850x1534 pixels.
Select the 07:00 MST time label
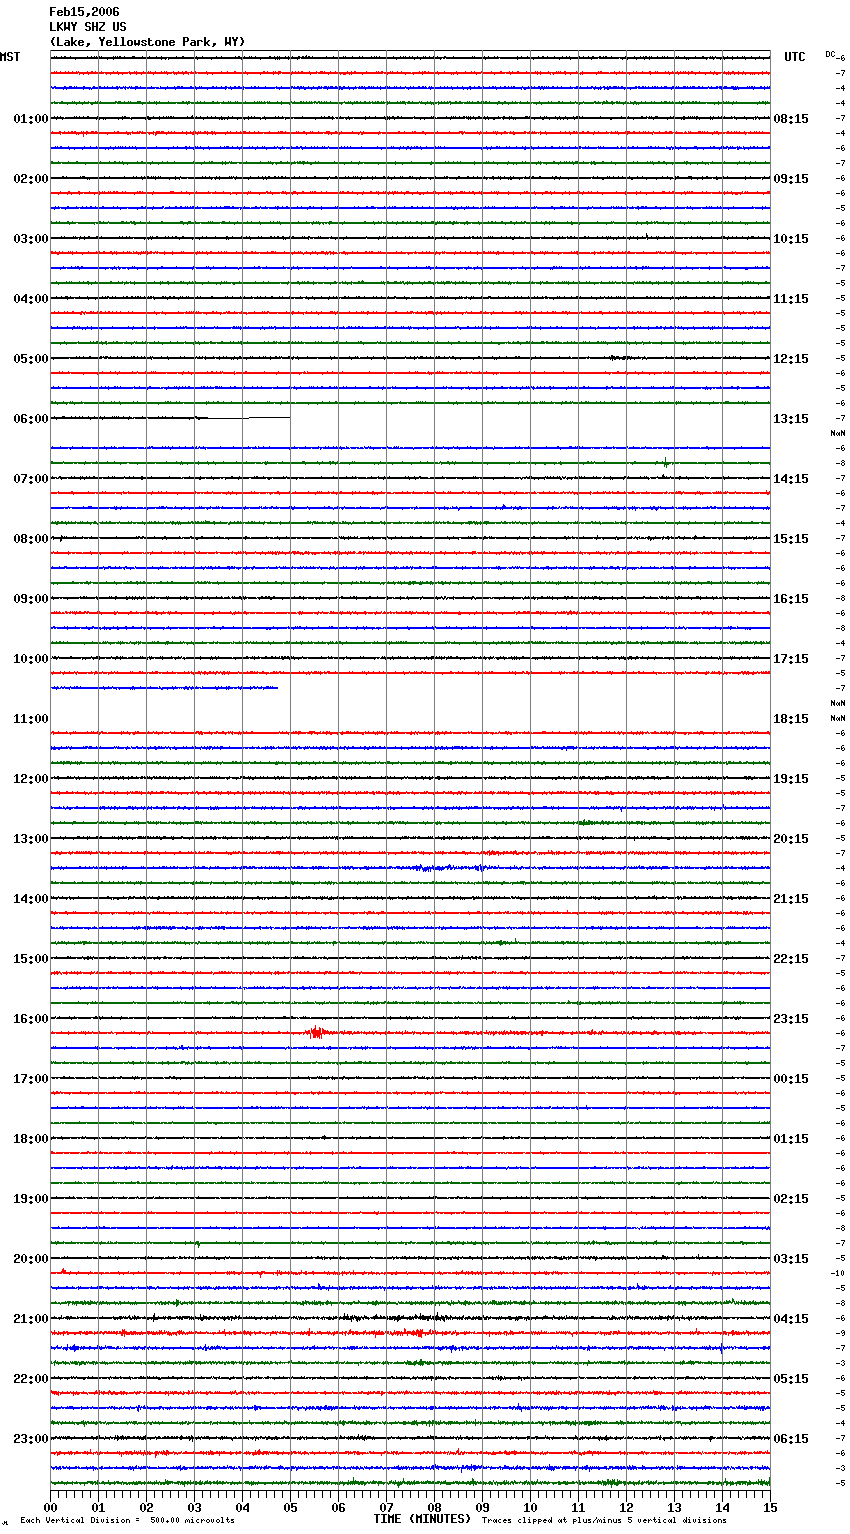click(31, 479)
